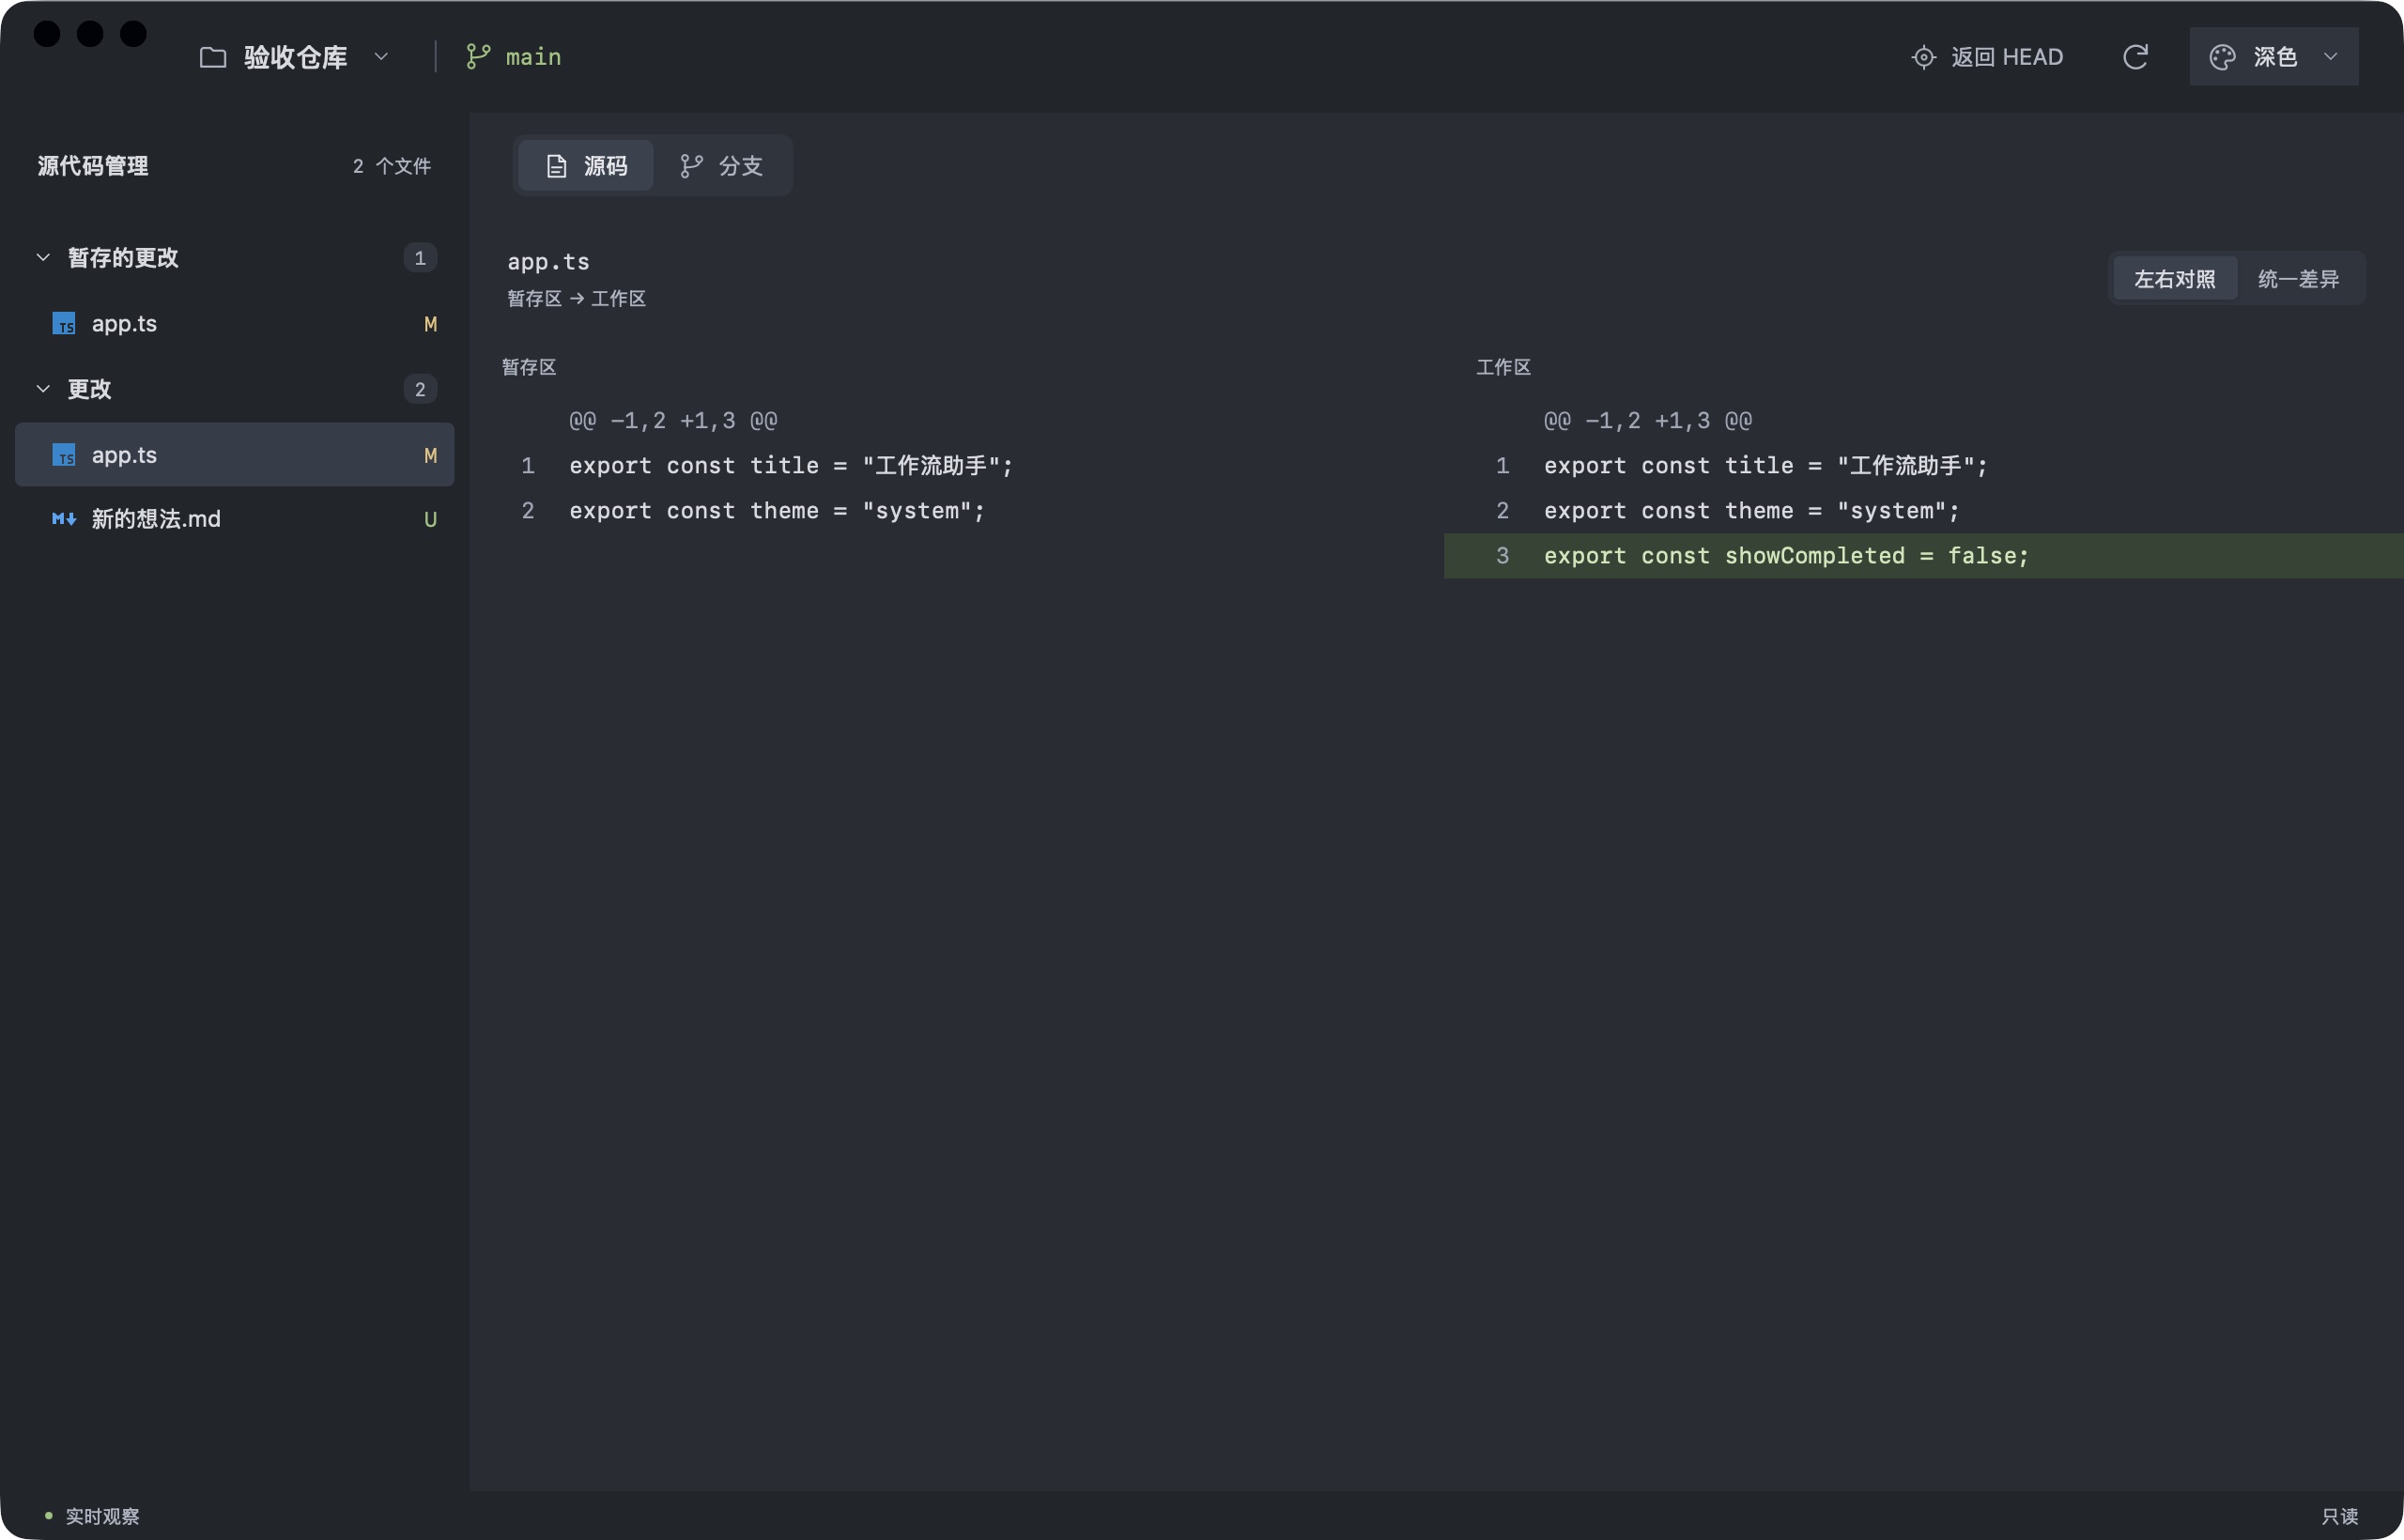
Task: Select the 源码 tab
Action: (x=586, y=166)
